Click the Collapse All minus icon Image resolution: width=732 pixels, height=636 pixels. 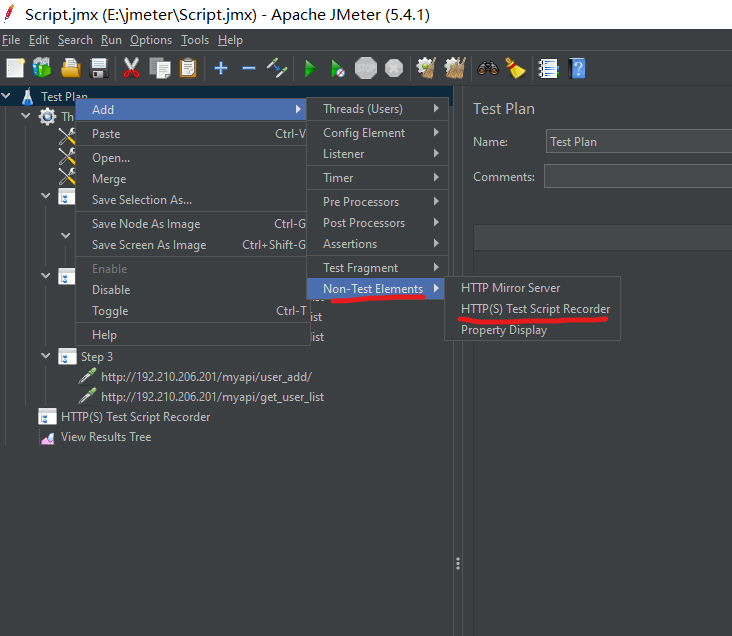pyautogui.click(x=249, y=69)
